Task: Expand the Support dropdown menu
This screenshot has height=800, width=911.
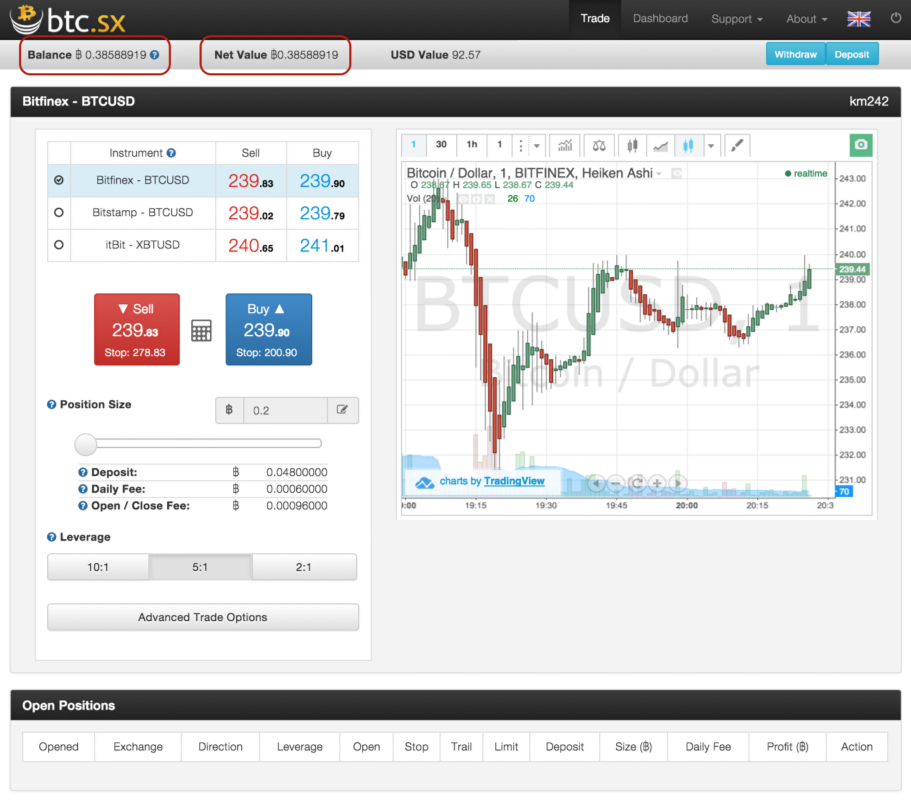Action: tap(737, 19)
